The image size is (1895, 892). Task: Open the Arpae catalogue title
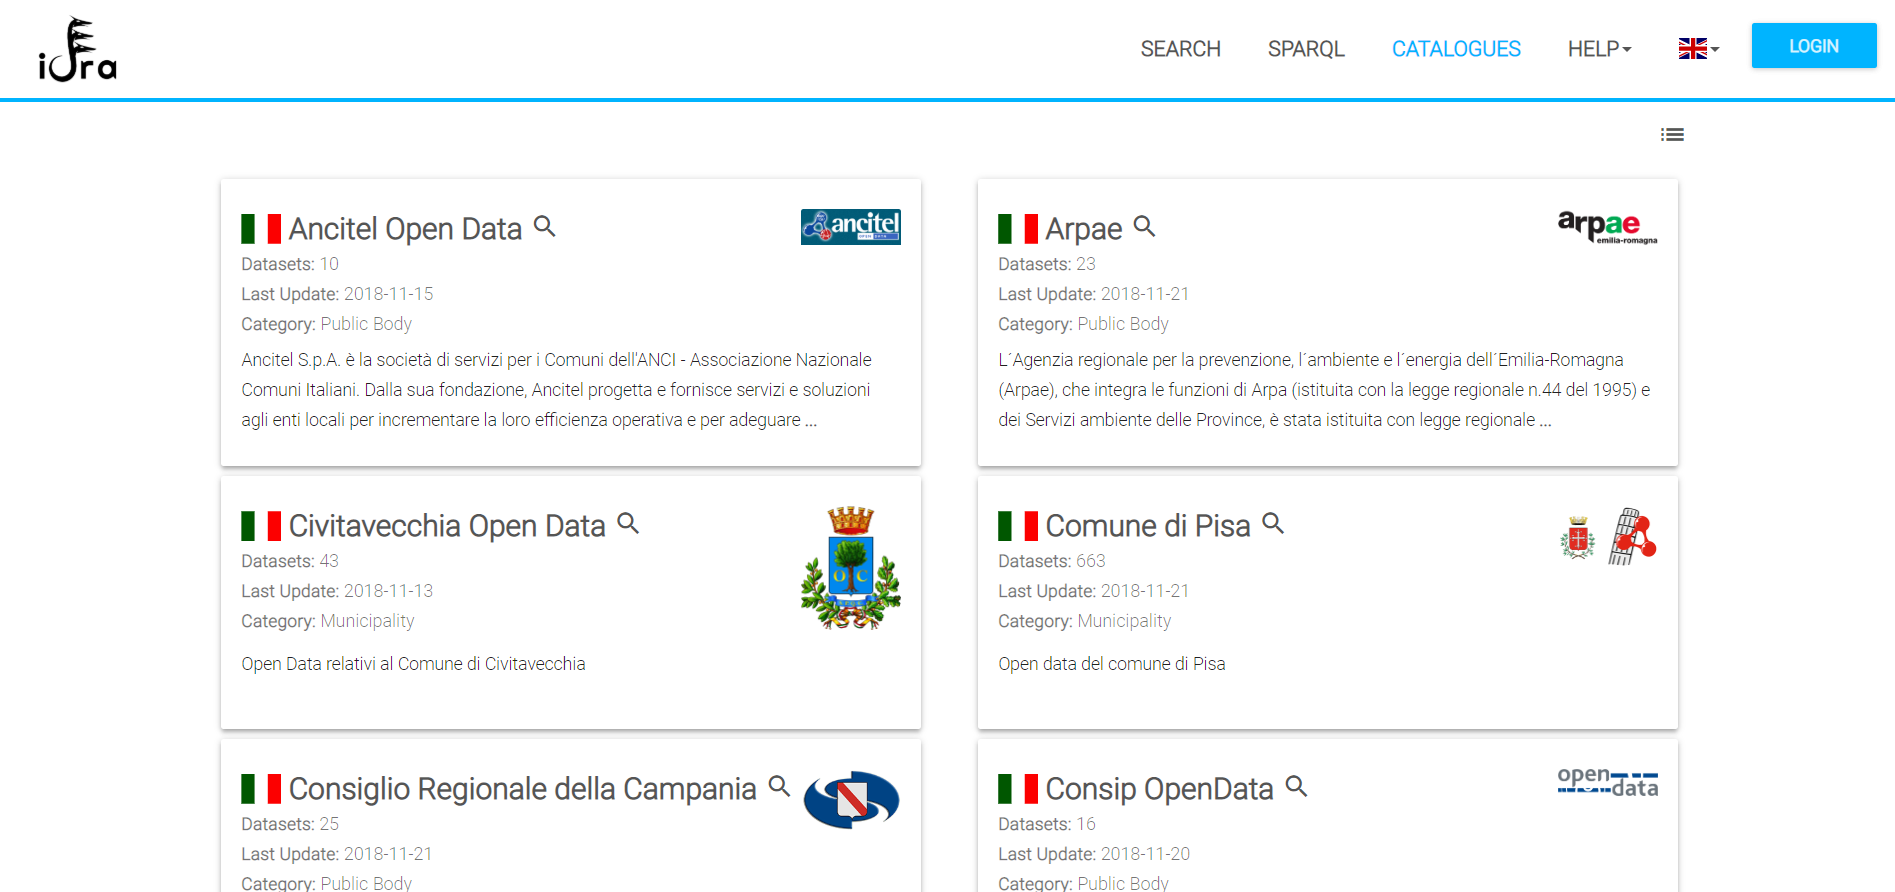tap(1084, 229)
